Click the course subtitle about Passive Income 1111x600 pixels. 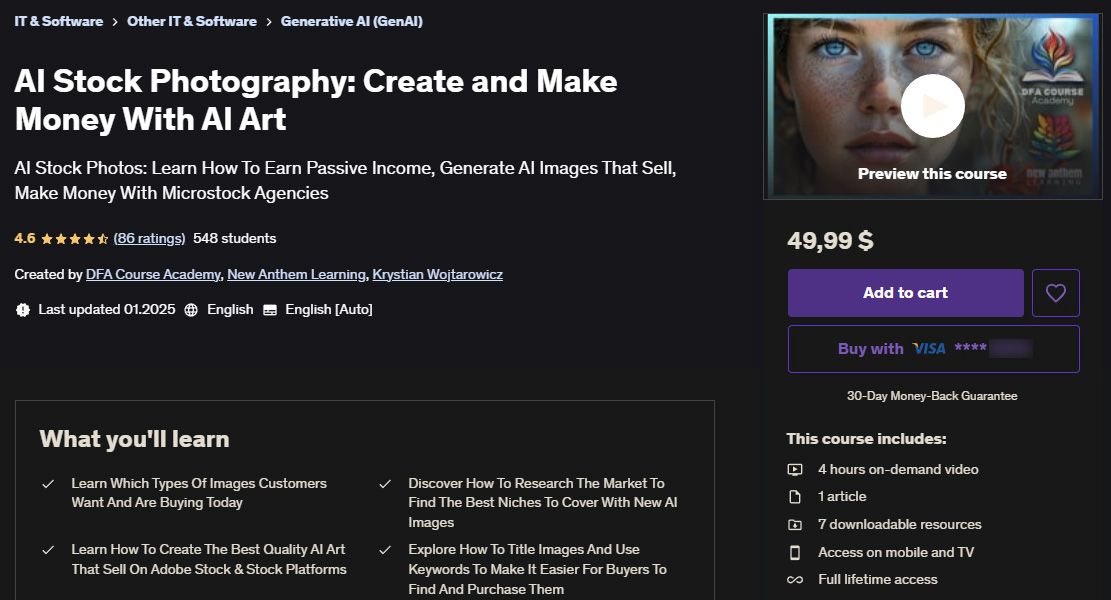pyautogui.click(x=345, y=180)
